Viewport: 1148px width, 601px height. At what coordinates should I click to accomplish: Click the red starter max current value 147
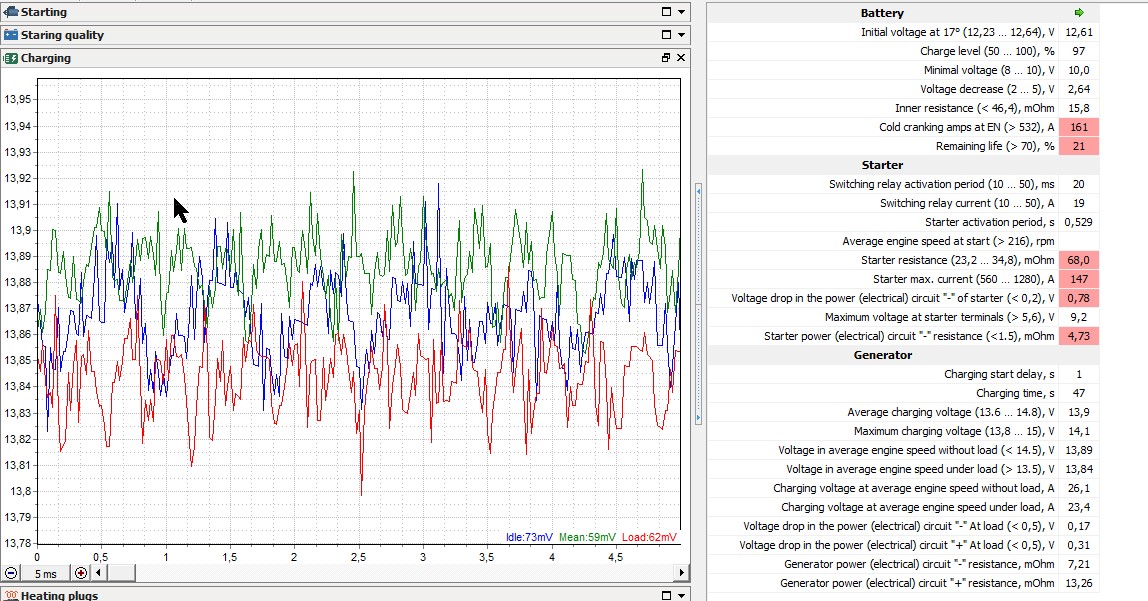click(x=1079, y=280)
